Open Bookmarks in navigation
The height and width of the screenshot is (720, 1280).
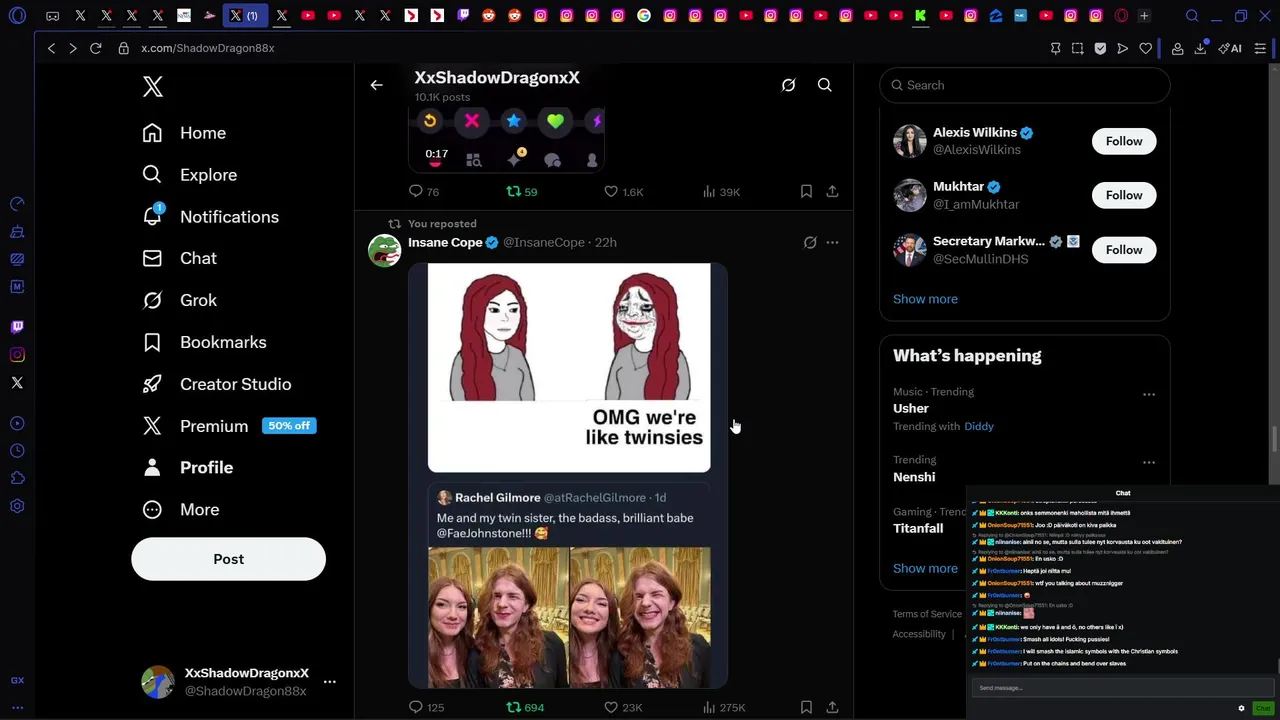pyautogui.click(x=204, y=342)
